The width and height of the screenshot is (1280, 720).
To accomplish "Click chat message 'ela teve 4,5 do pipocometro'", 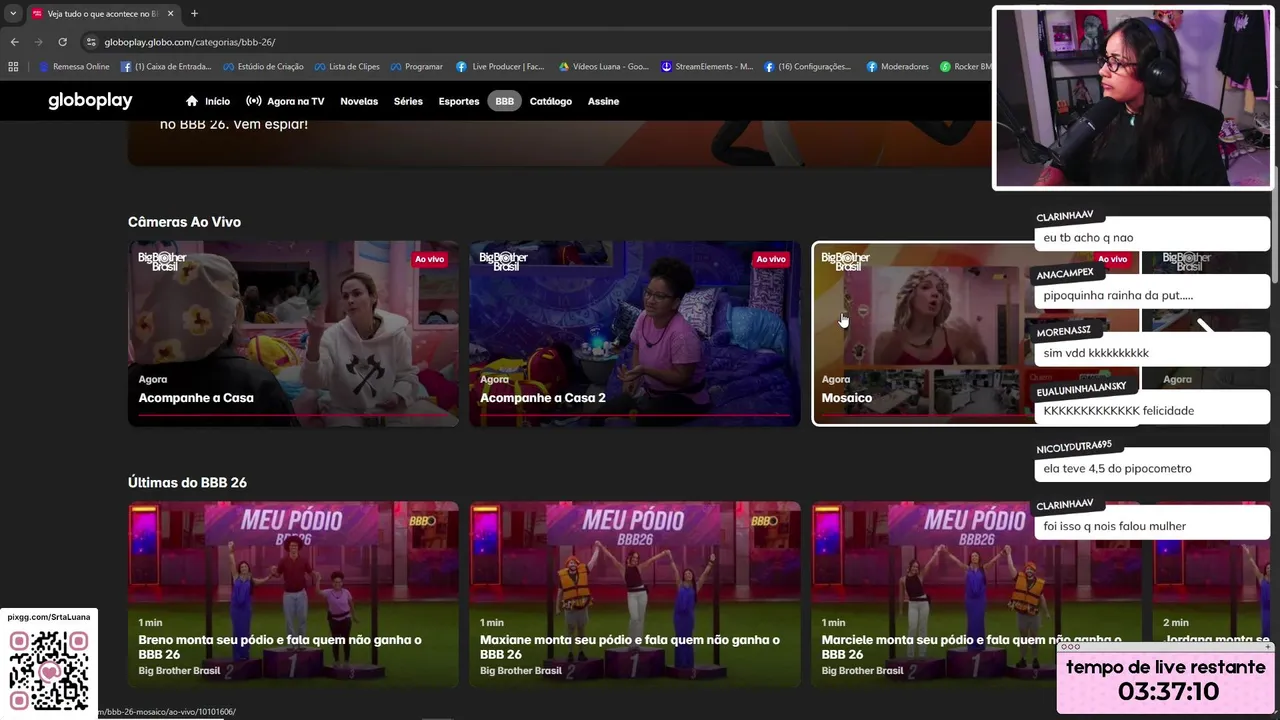I will pos(1152,468).
